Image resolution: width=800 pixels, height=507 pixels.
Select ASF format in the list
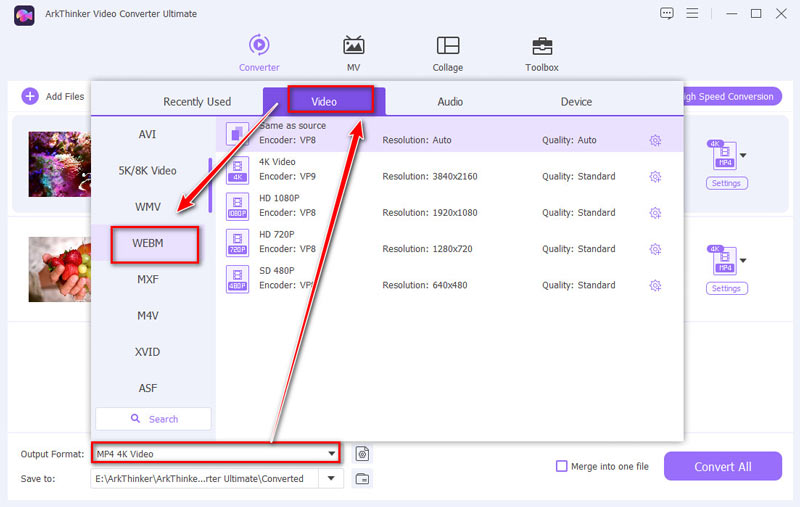(x=147, y=388)
